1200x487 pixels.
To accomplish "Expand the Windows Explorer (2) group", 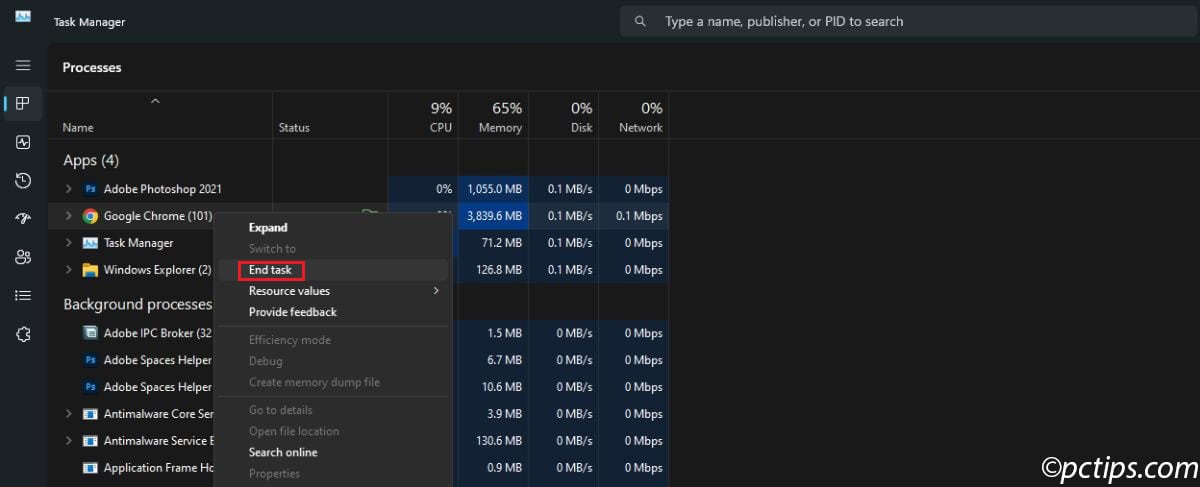I will coord(68,270).
